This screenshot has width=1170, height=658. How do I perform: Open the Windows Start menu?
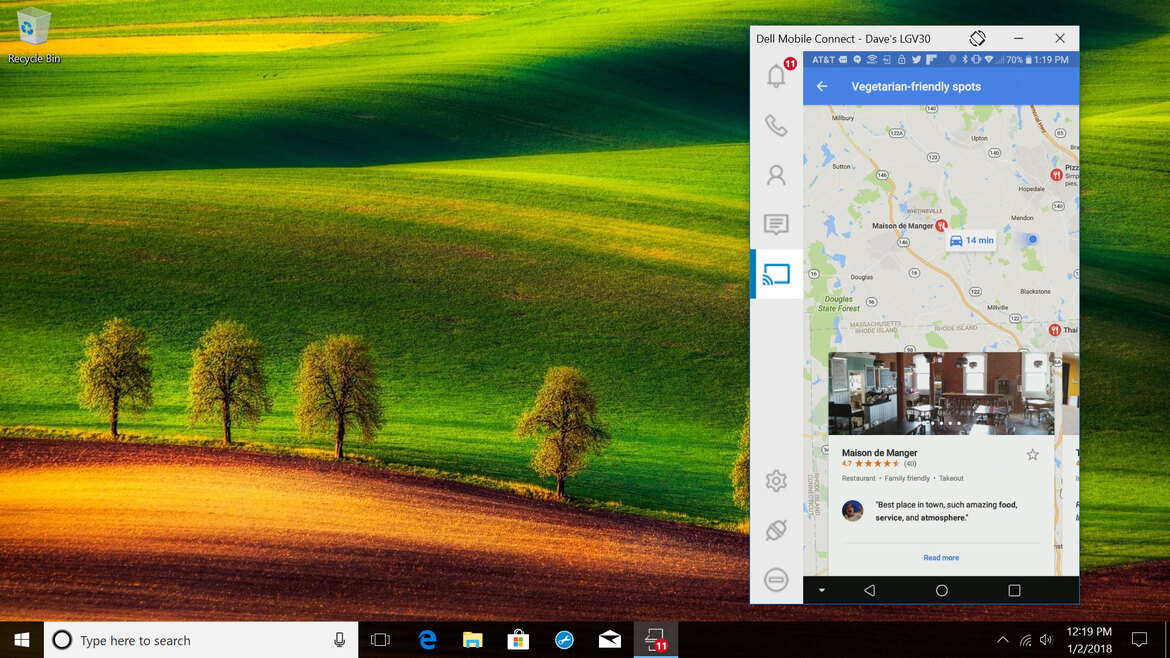click(x=22, y=640)
